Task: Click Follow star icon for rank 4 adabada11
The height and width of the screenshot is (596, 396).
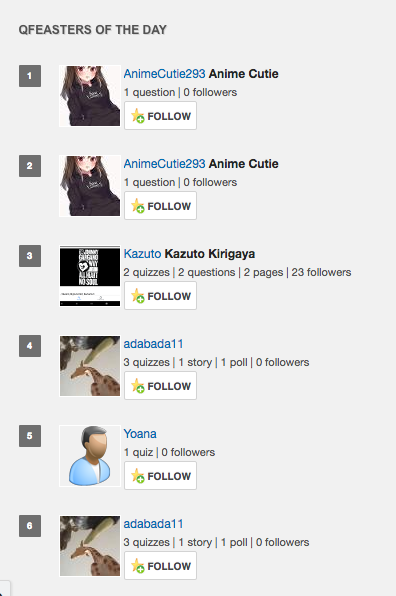Action: click(138, 386)
